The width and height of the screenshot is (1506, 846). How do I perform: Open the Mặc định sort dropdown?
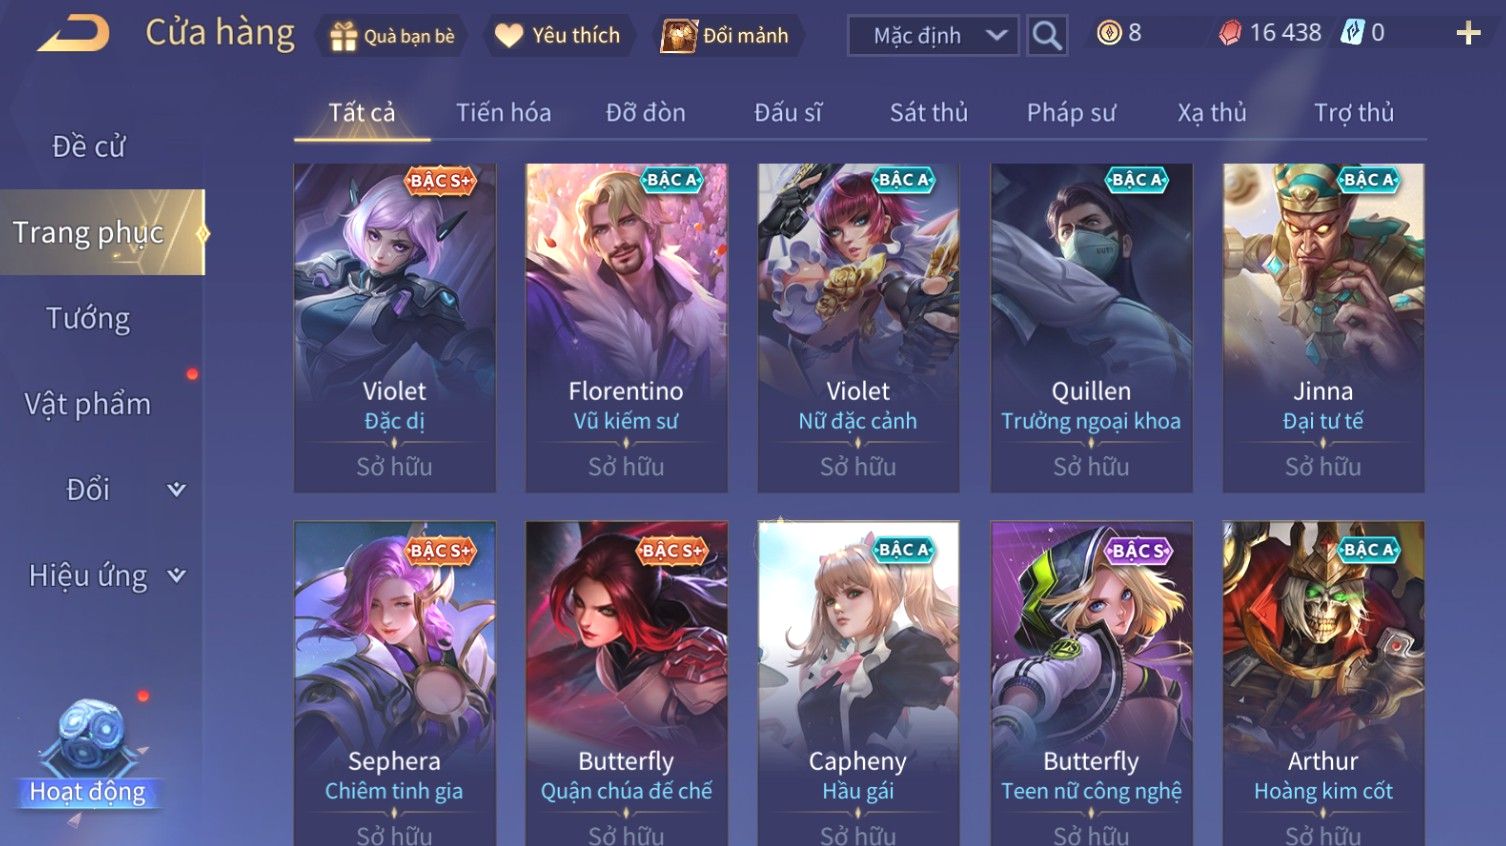(933, 36)
